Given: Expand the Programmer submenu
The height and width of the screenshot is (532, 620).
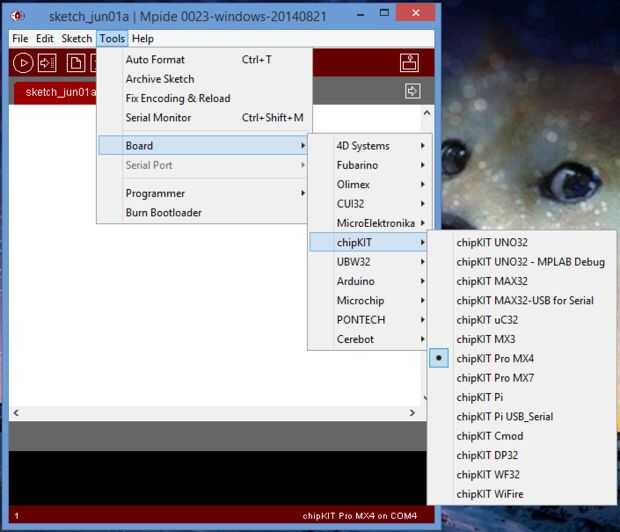Looking at the screenshot, I should (202, 193).
